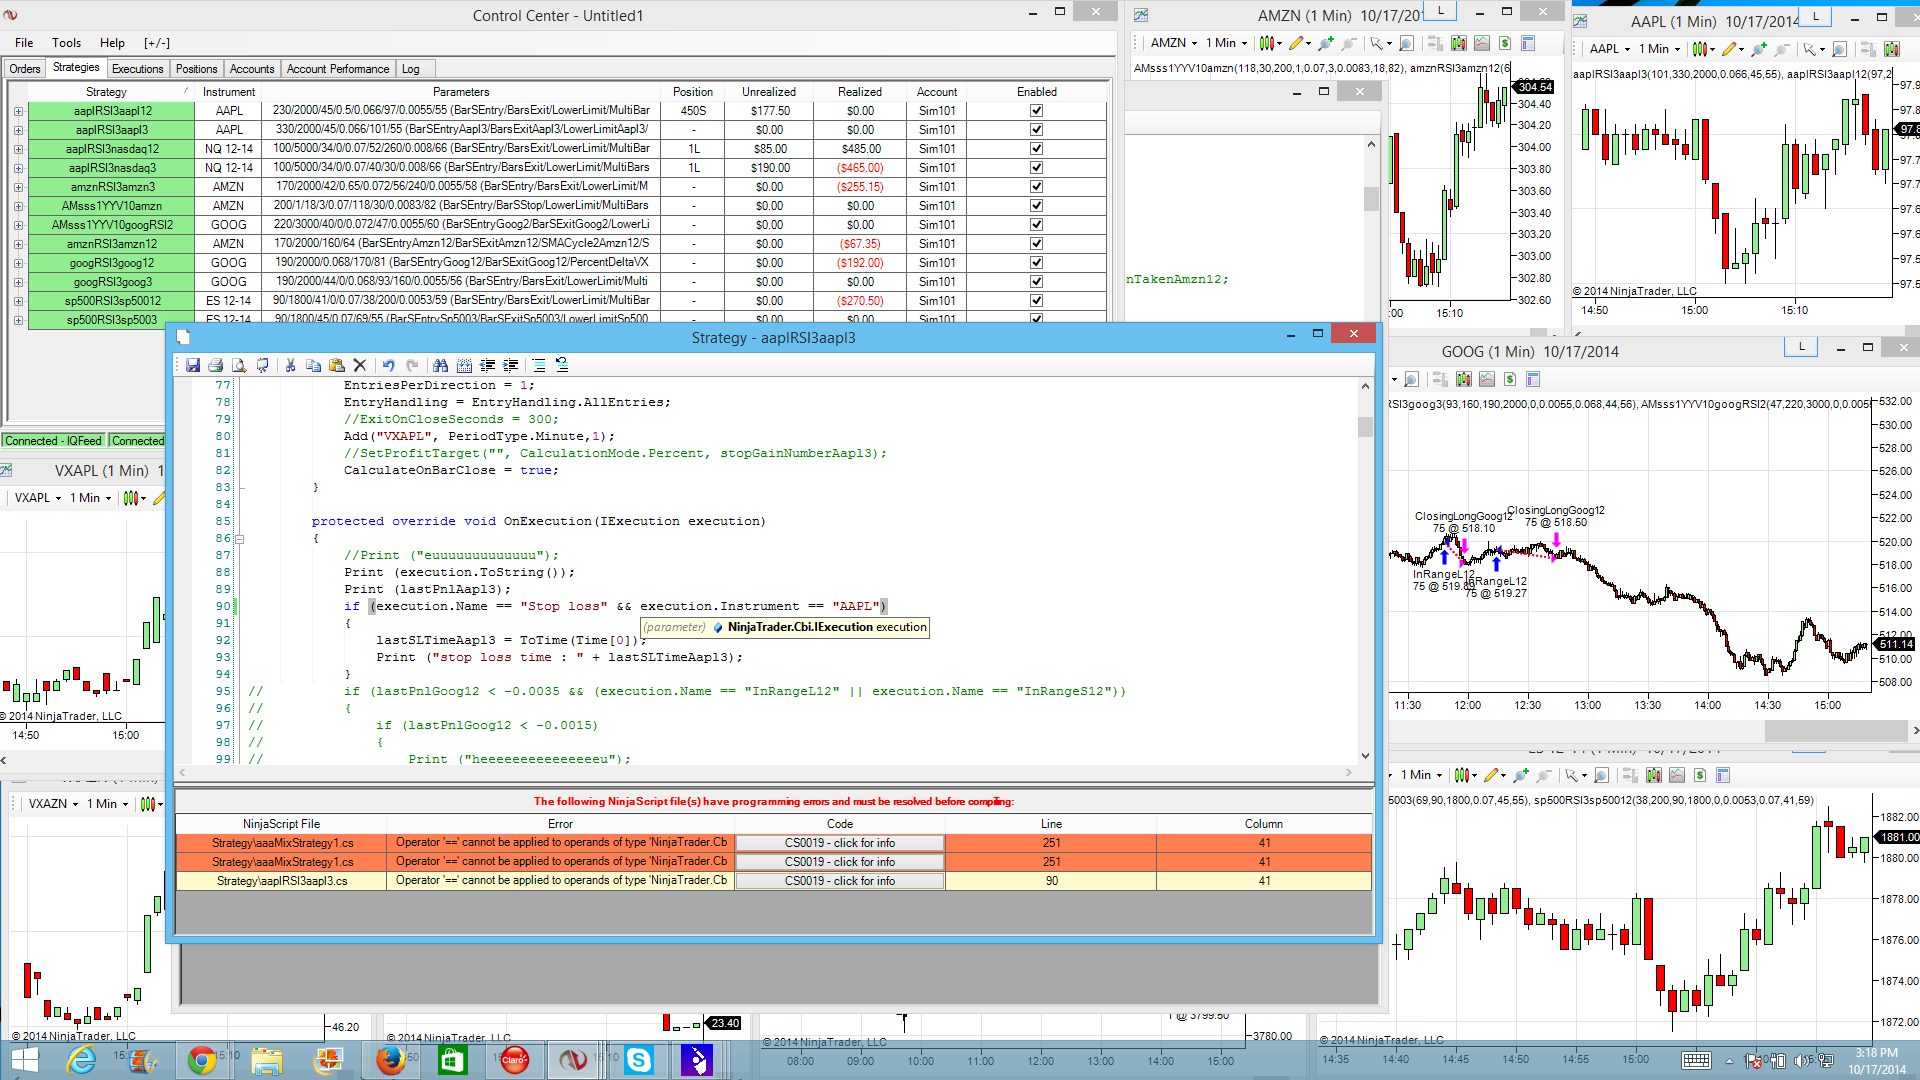The width and height of the screenshot is (1920, 1080).
Task: Disable the aaplRSI3aapl12 strategy checkbox
Action: click(x=1036, y=111)
